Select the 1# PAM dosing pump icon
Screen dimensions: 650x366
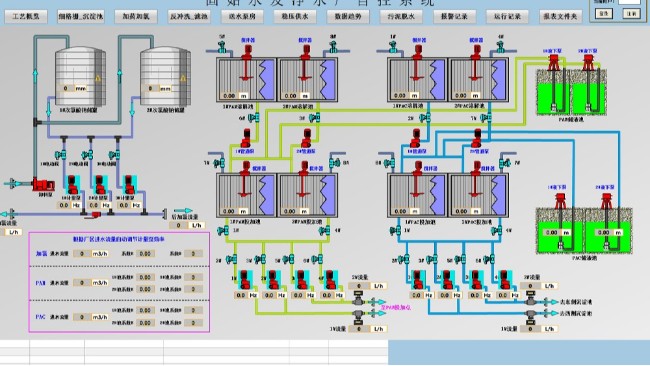click(x=245, y=280)
